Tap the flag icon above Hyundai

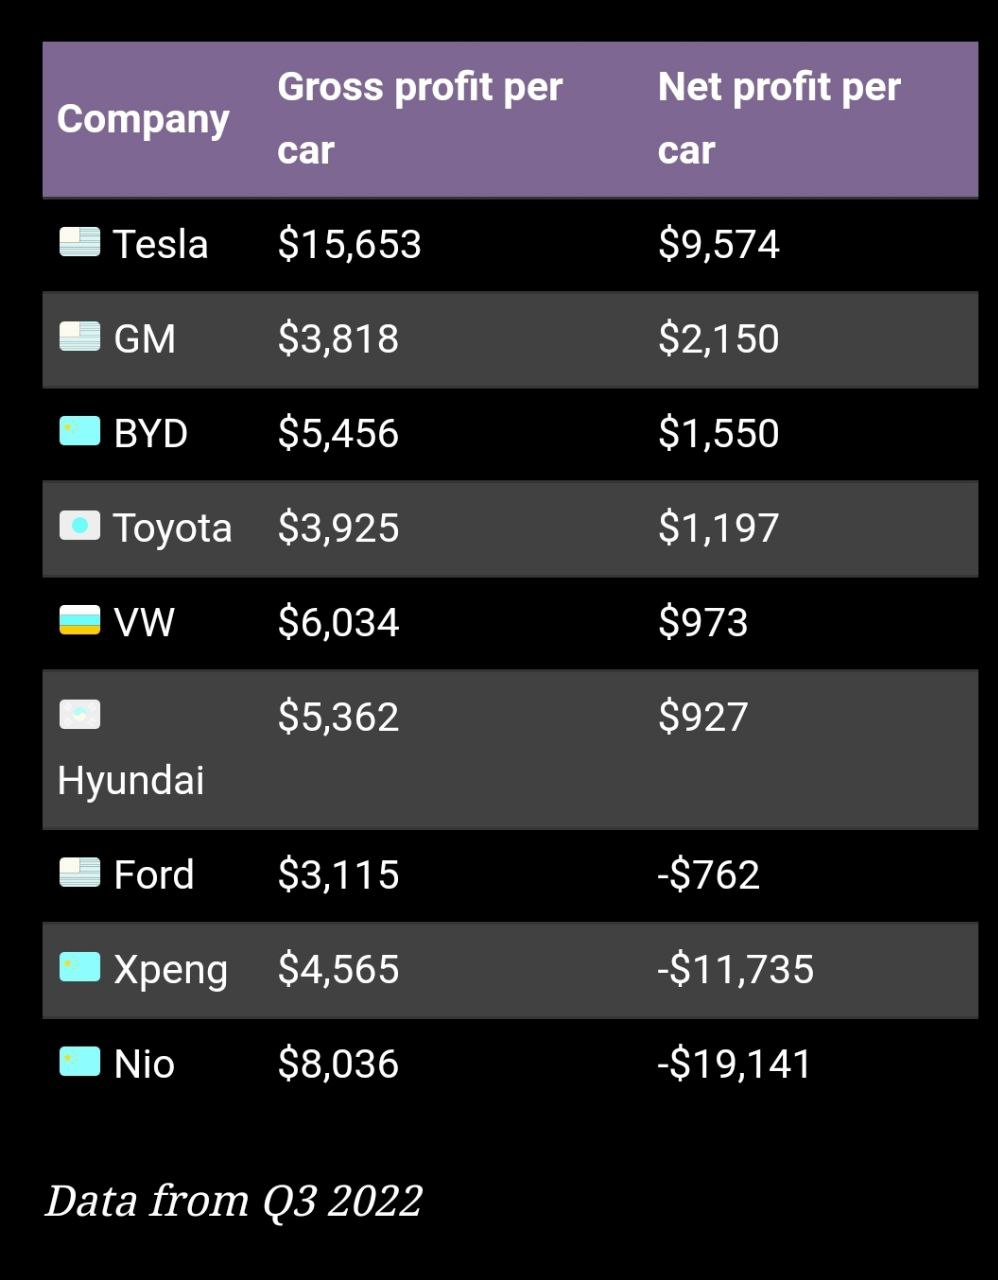[79, 714]
